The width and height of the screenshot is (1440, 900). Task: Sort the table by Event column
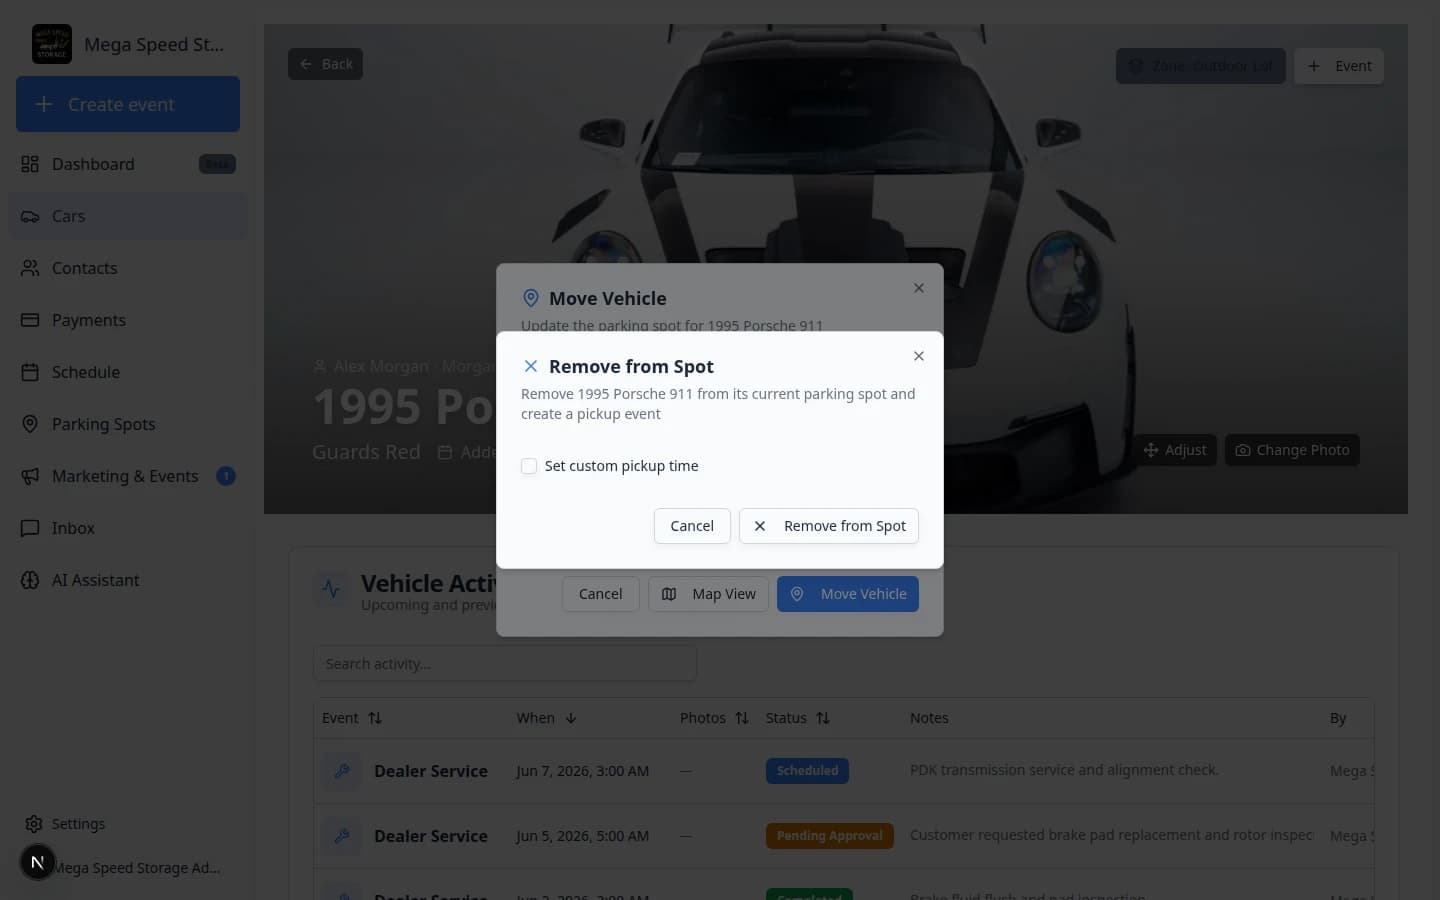point(352,718)
